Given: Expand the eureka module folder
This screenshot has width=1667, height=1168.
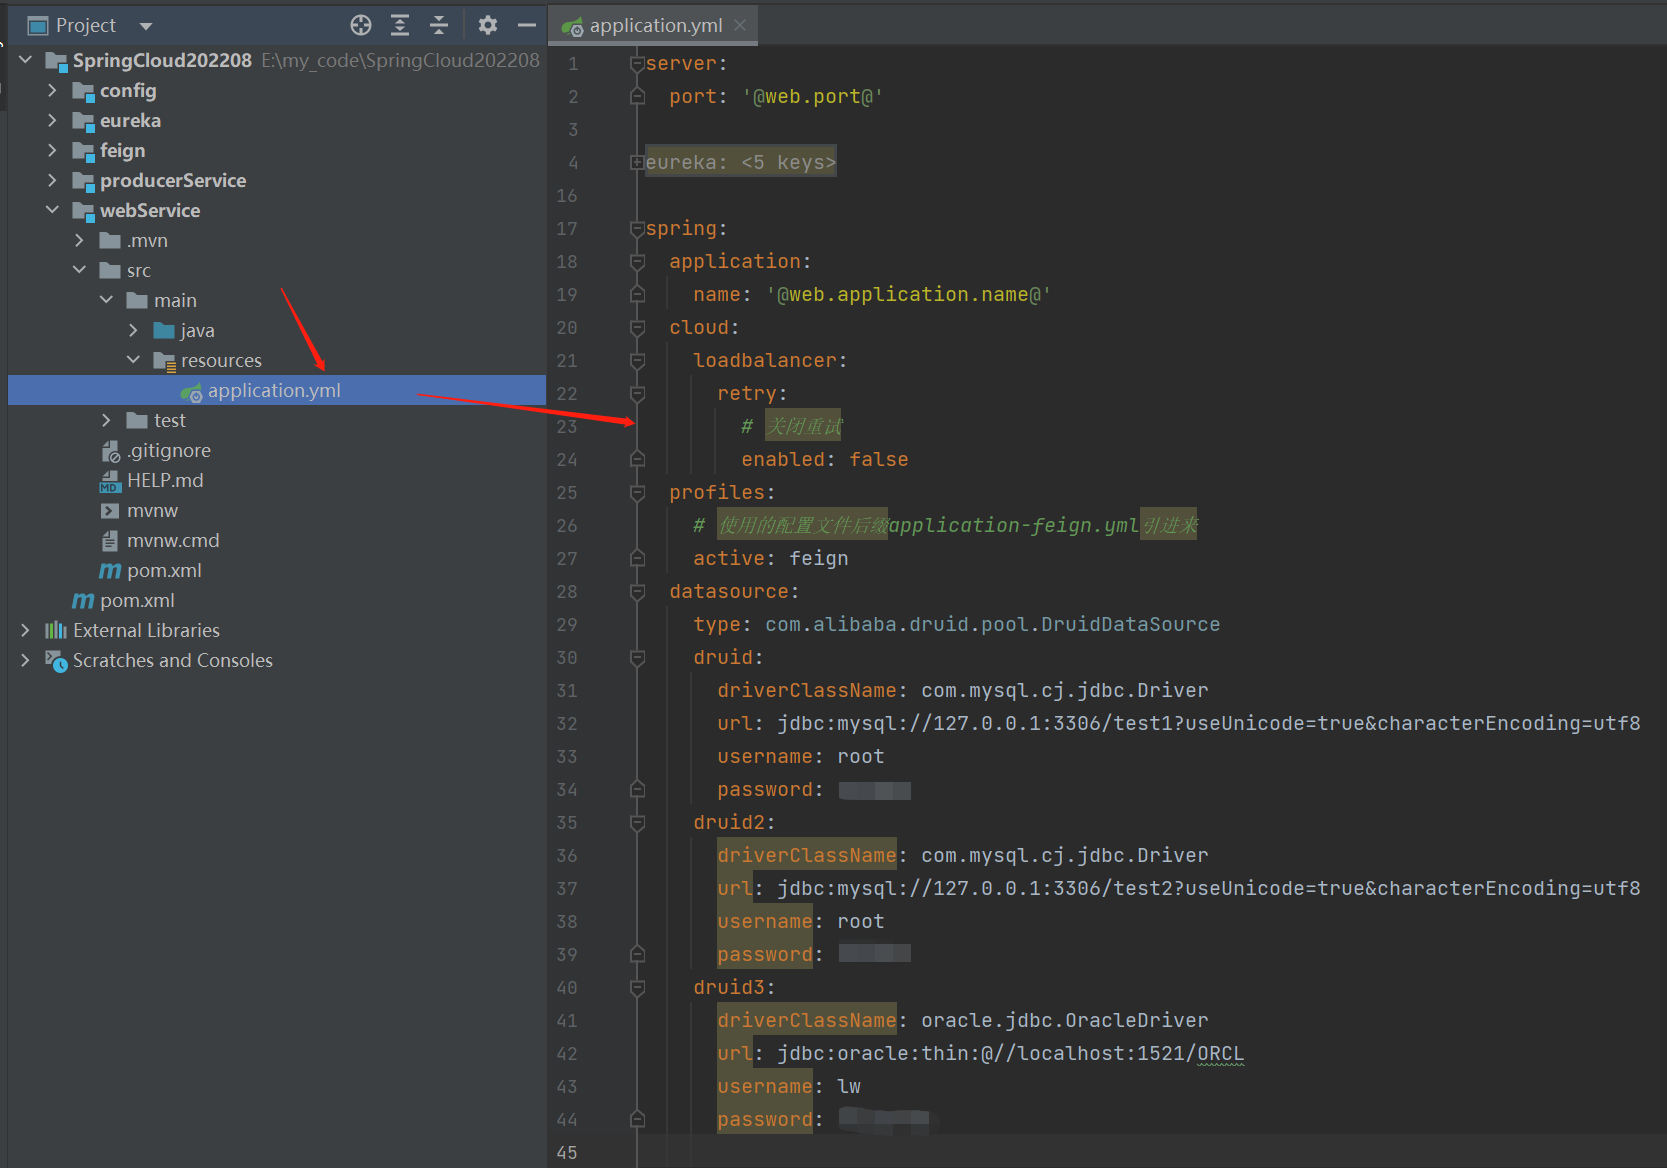Looking at the screenshot, I should point(53,120).
